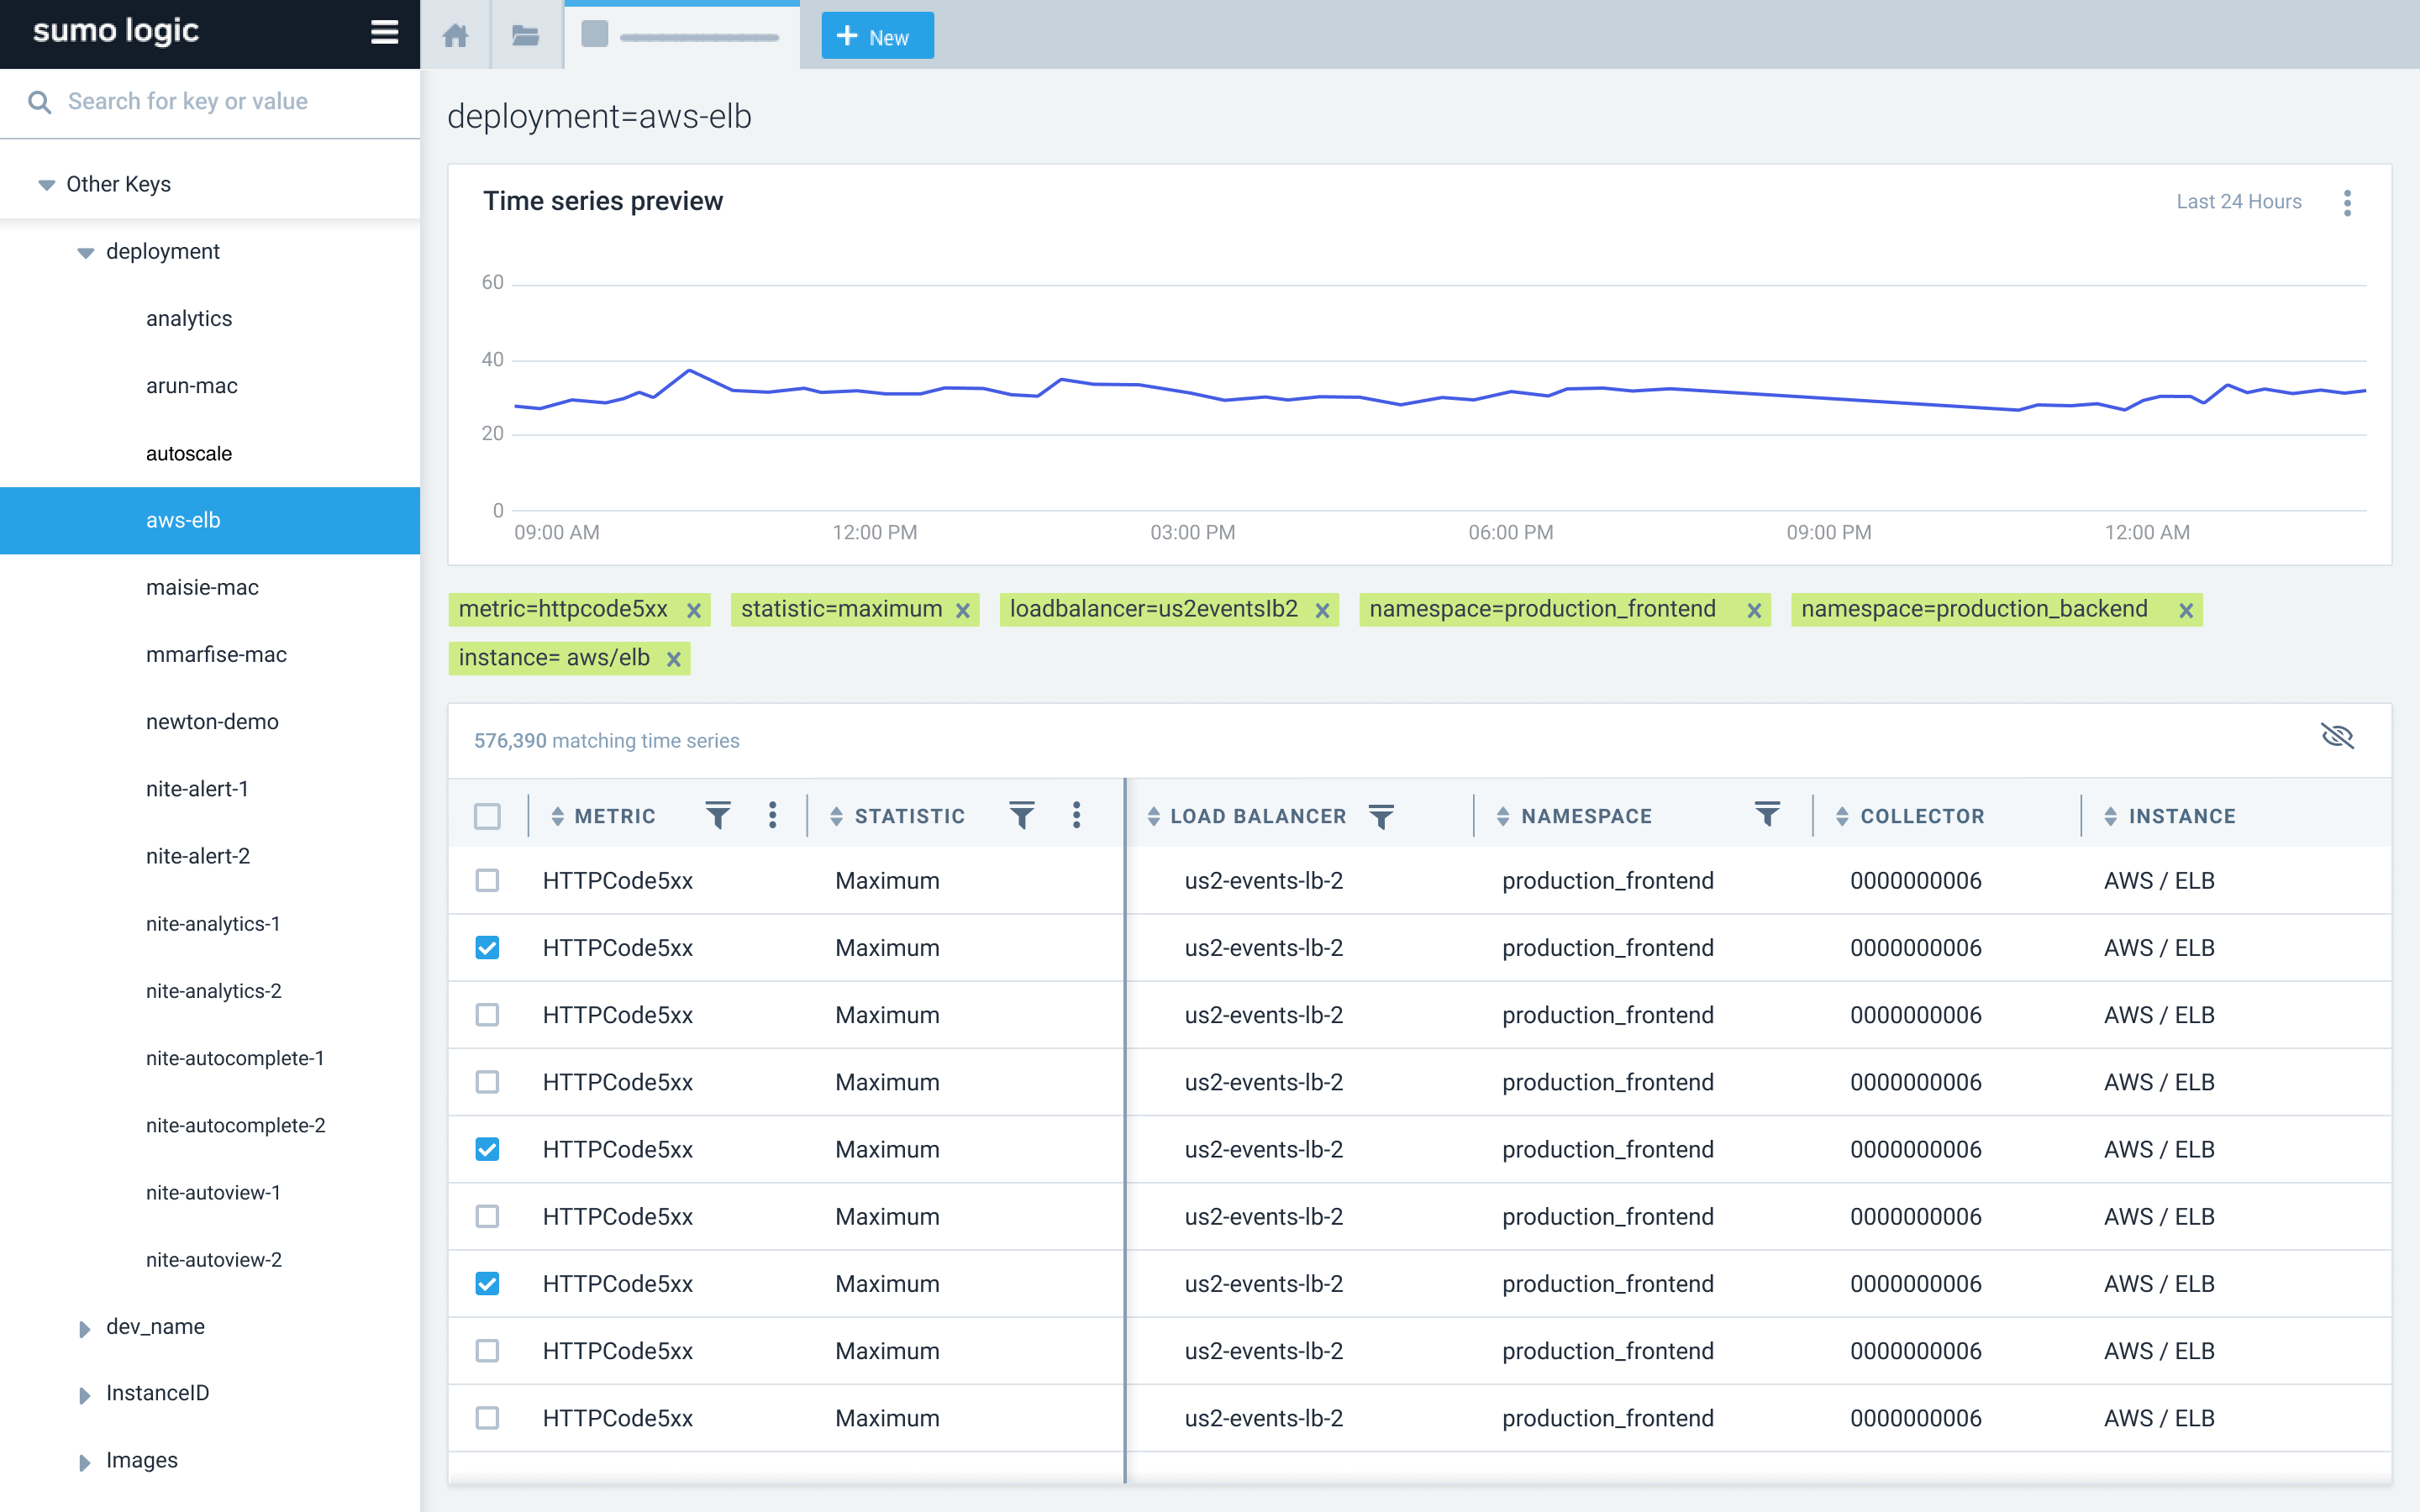The image size is (2420, 1512).
Task: Go to the Home tab icon
Action: click(456, 36)
